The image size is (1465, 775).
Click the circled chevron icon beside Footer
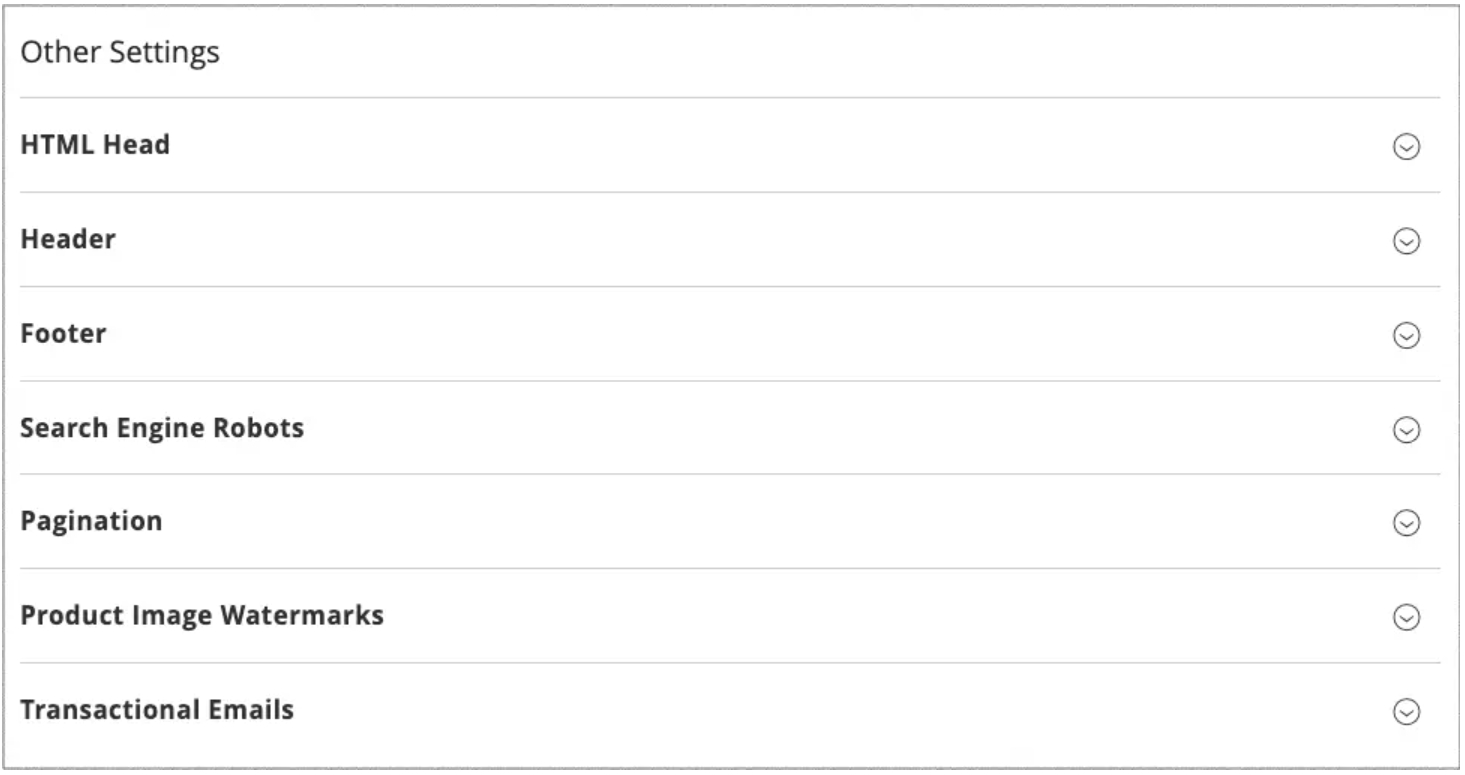click(1407, 335)
